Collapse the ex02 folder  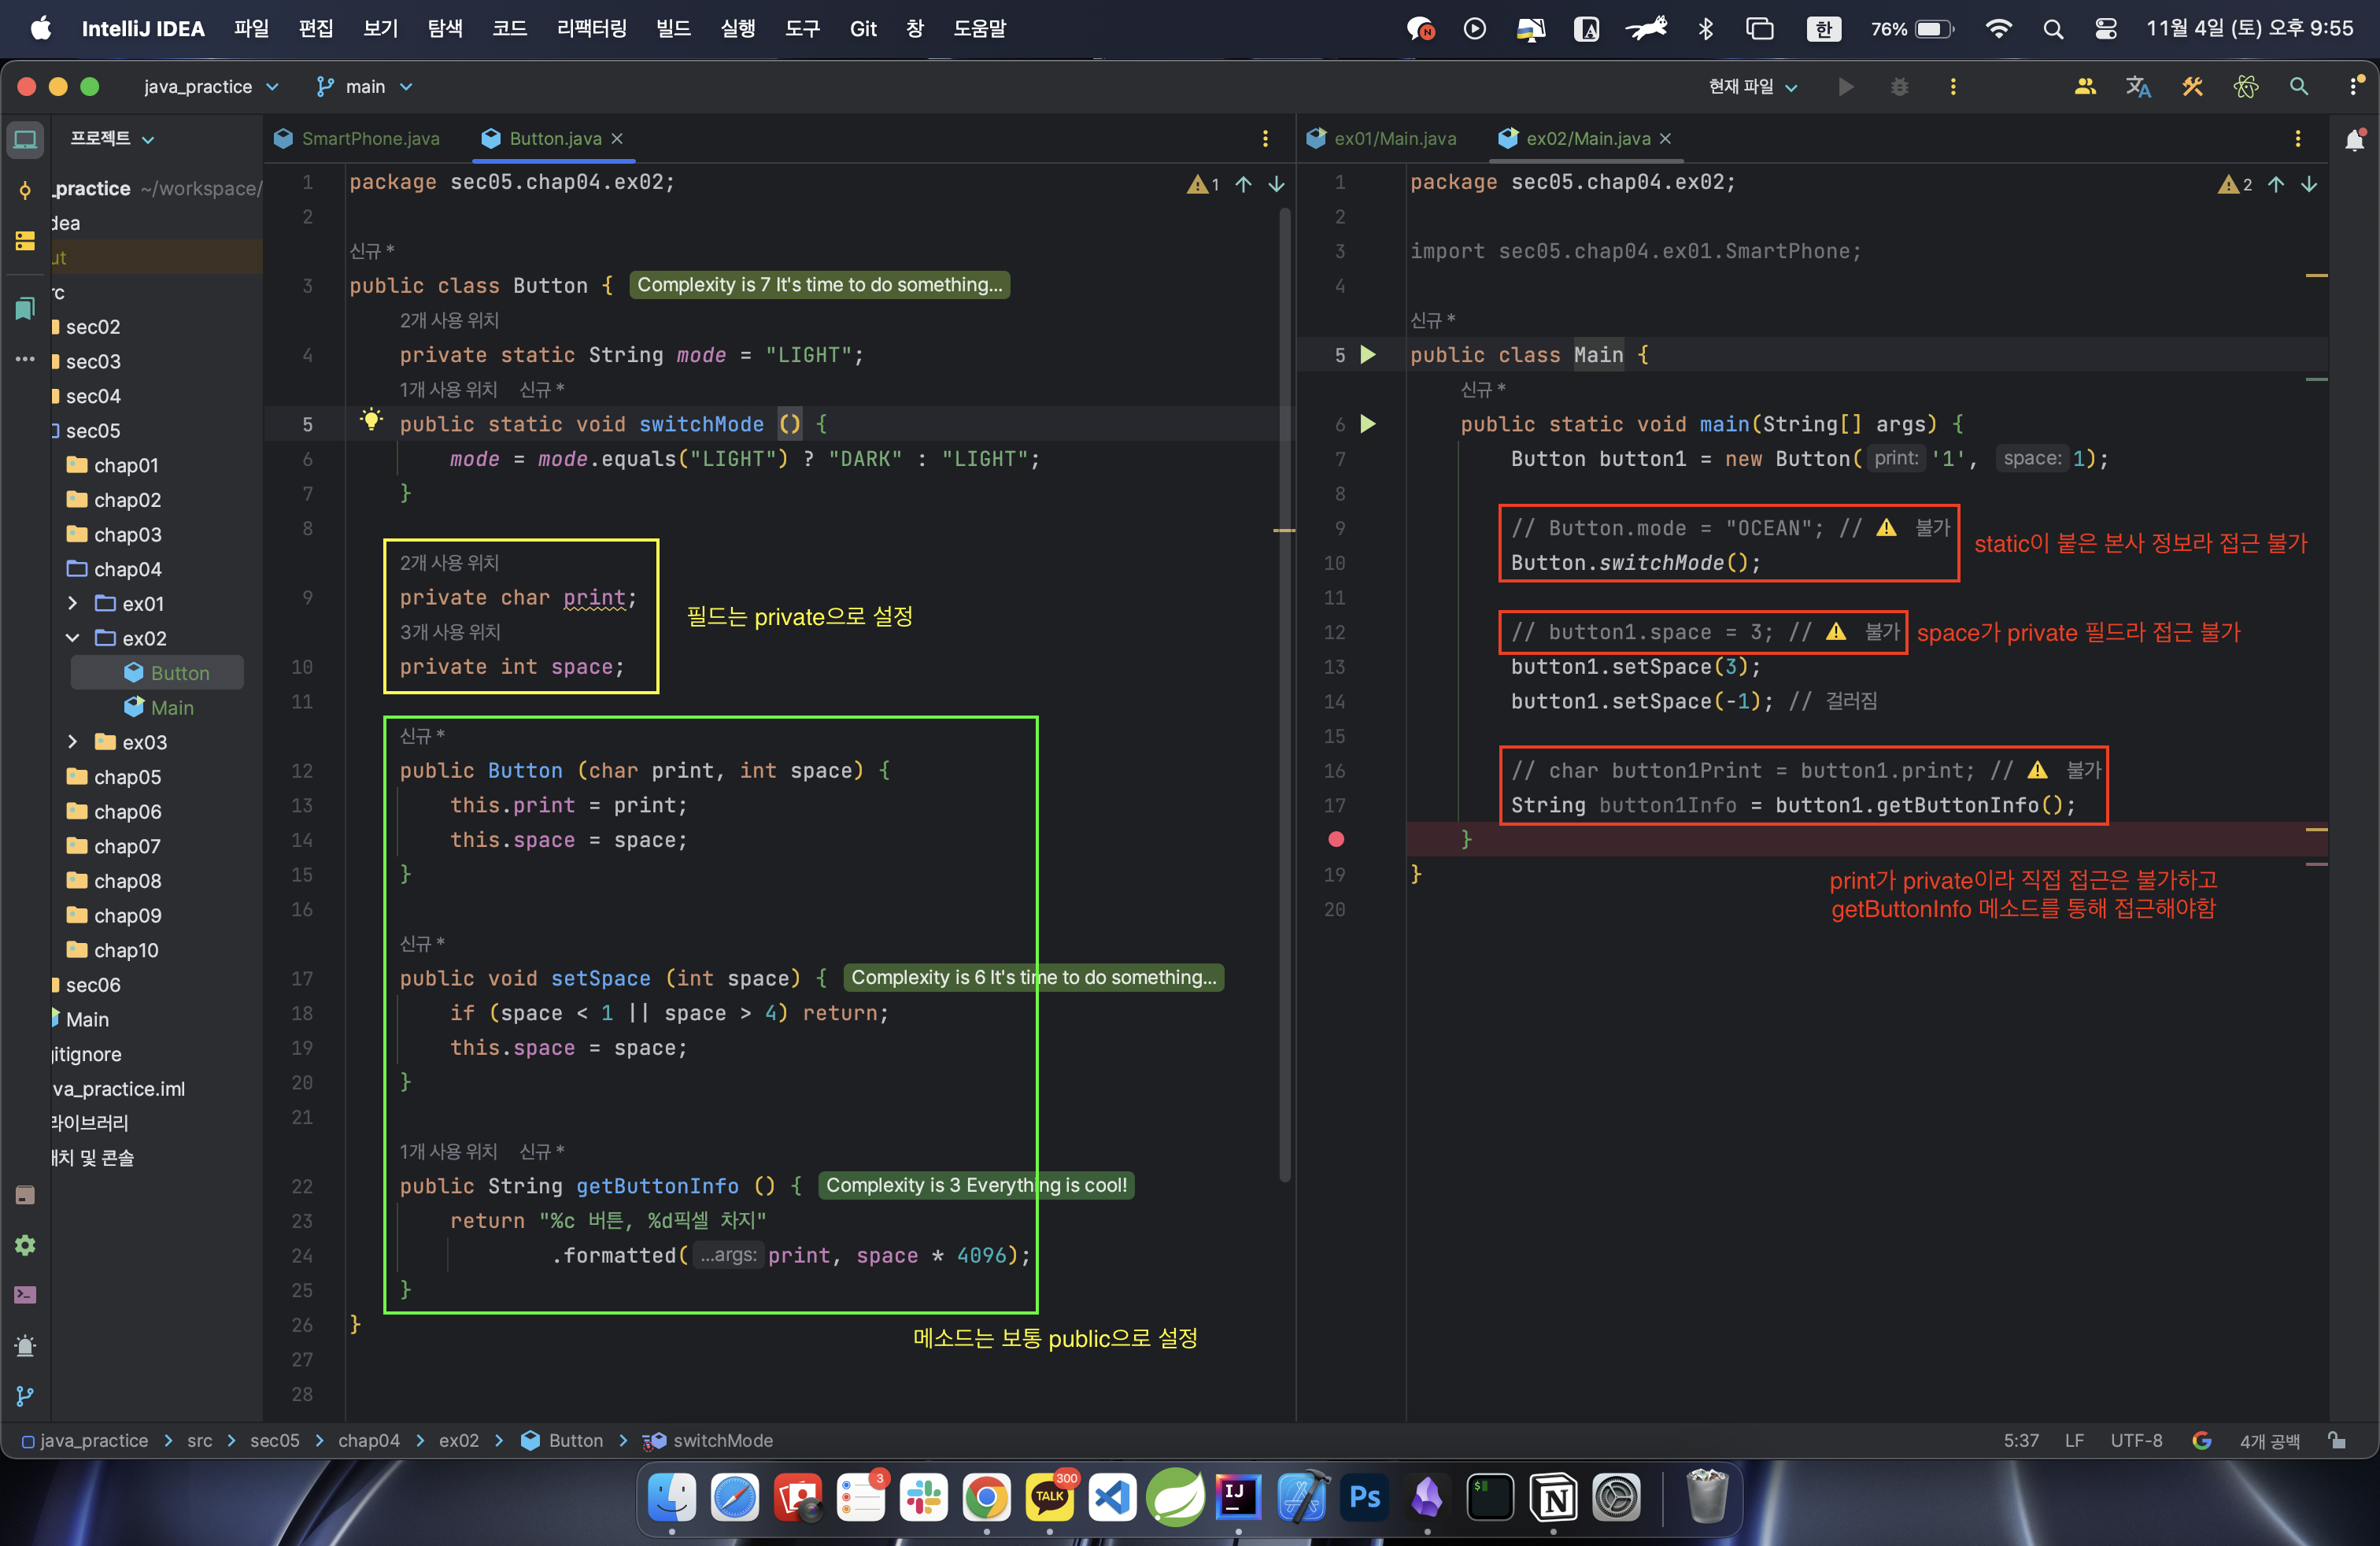point(72,638)
